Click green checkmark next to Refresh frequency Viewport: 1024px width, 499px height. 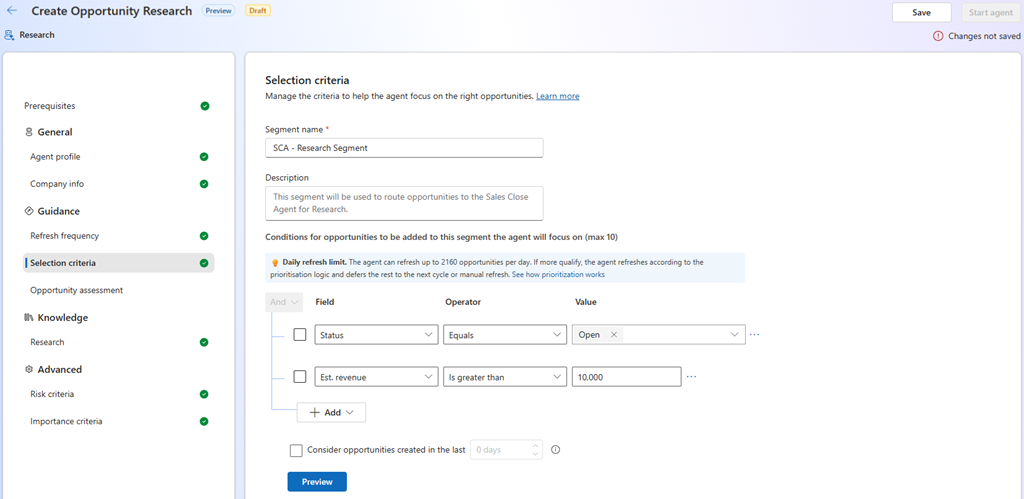[x=204, y=236]
